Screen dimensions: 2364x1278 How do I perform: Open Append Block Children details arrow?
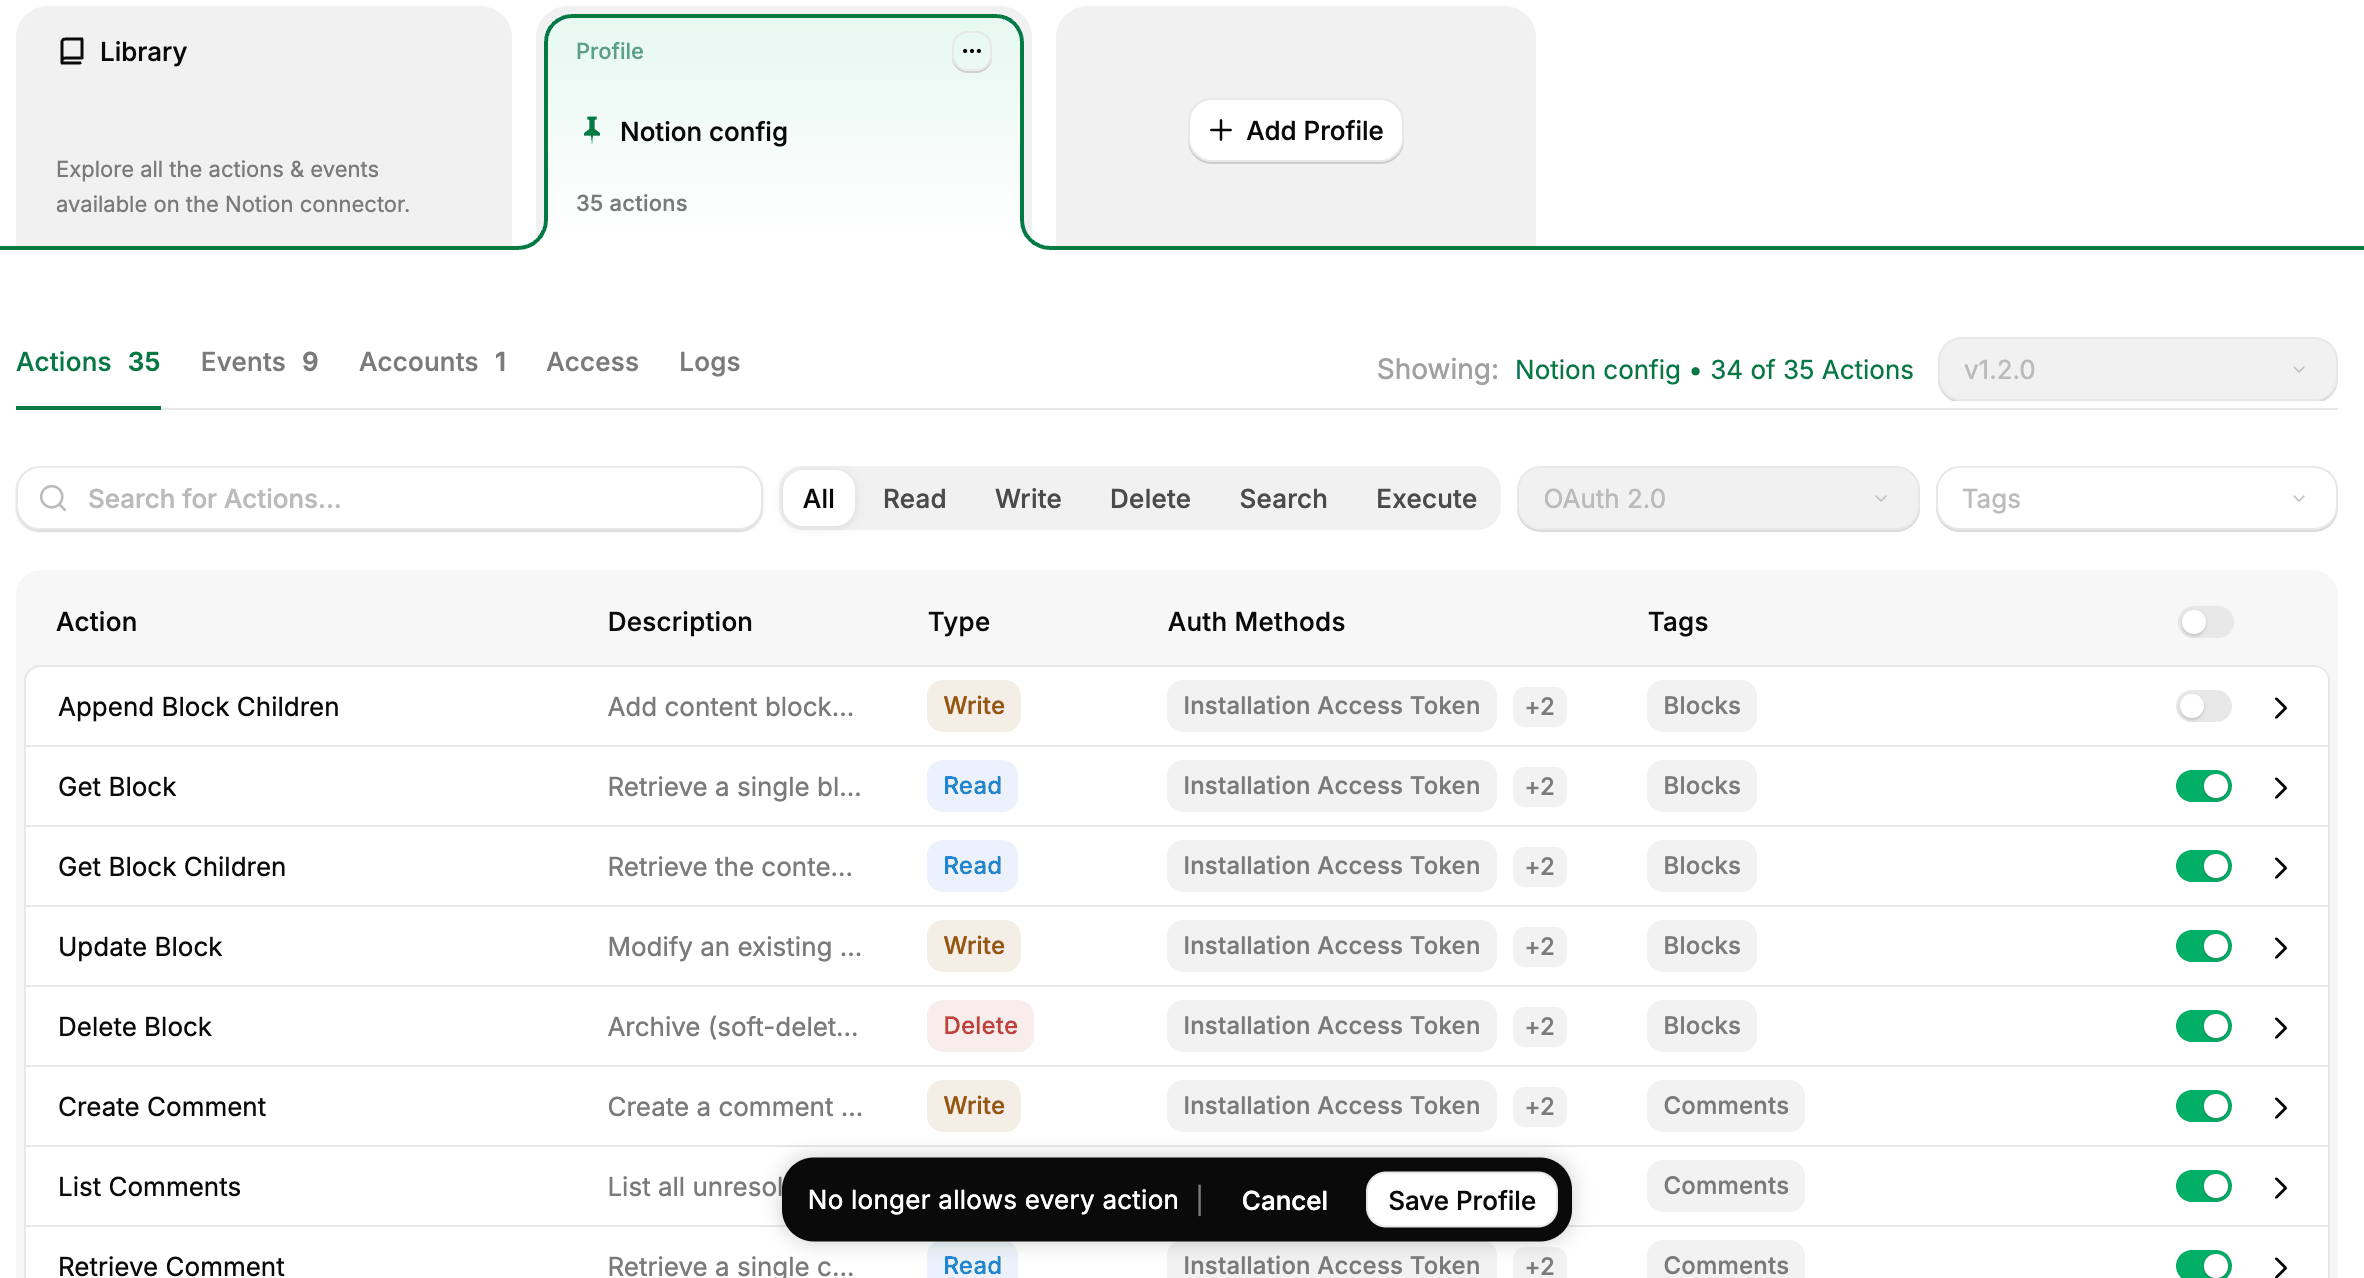pos(2281,707)
